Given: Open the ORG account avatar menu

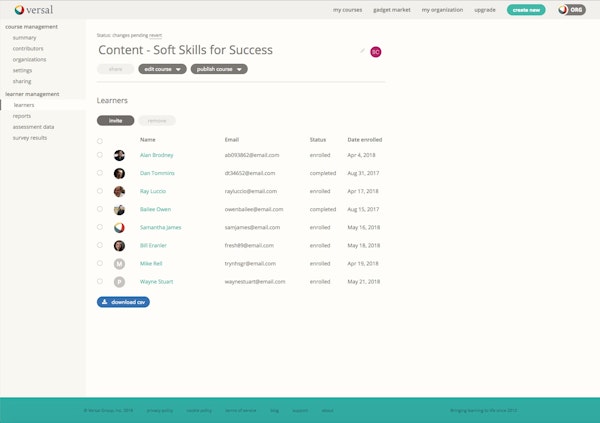Looking at the screenshot, I should [571, 10].
